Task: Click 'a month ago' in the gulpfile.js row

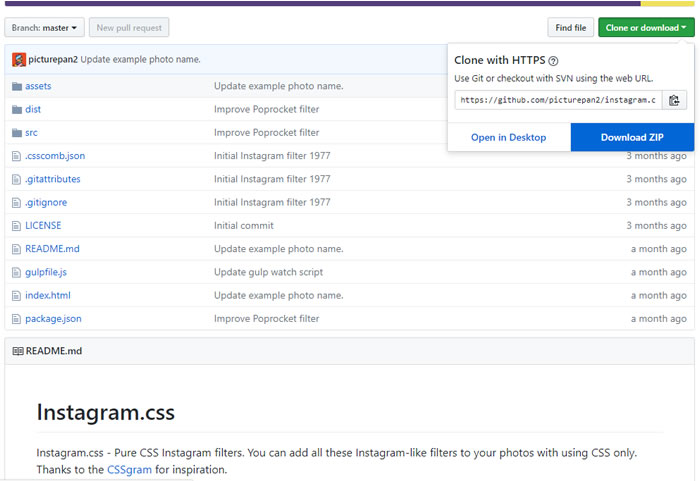Action: pyautogui.click(x=658, y=272)
